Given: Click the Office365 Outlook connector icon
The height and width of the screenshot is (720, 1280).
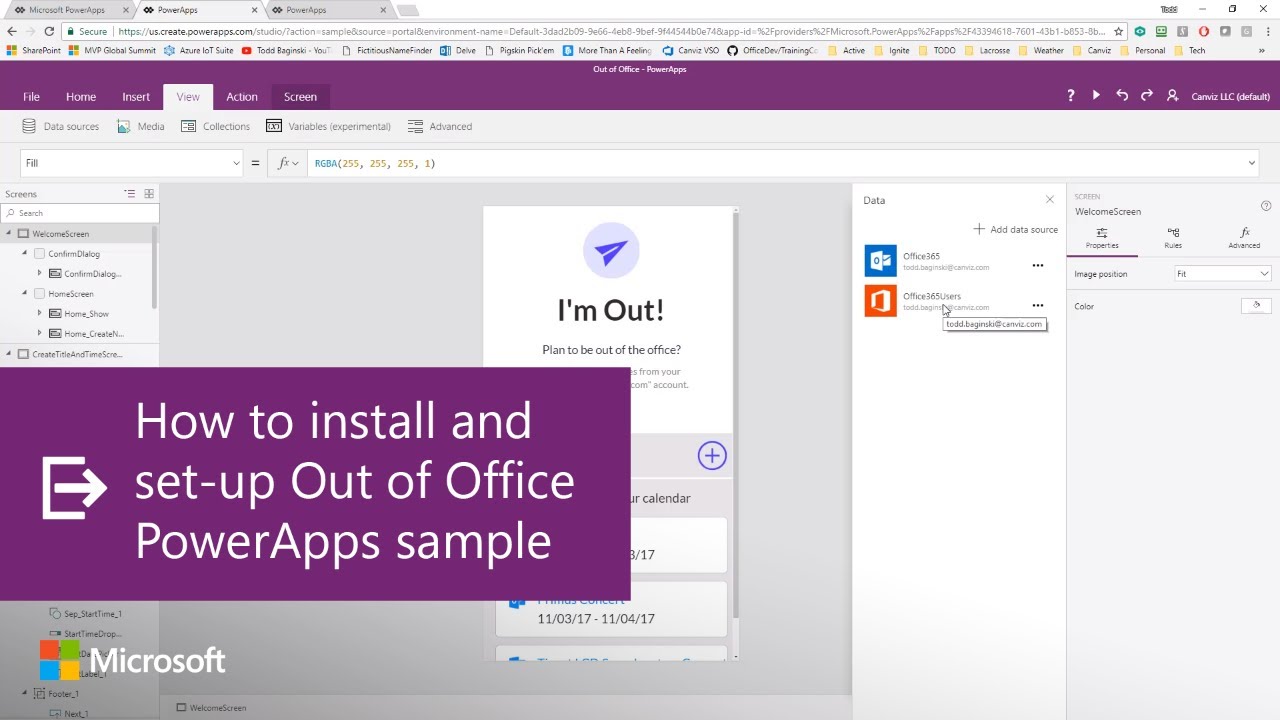Looking at the screenshot, I should pos(881,261).
